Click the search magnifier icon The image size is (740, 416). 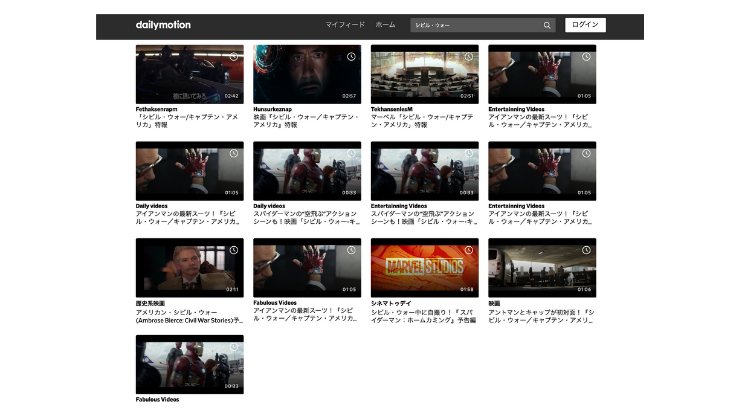tap(547, 25)
